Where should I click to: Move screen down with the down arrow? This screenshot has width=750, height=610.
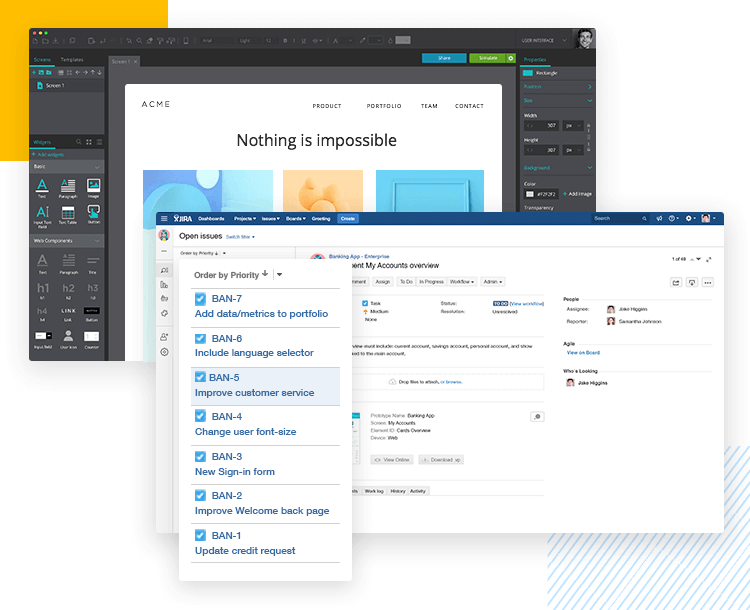pyautogui.click(x=99, y=73)
